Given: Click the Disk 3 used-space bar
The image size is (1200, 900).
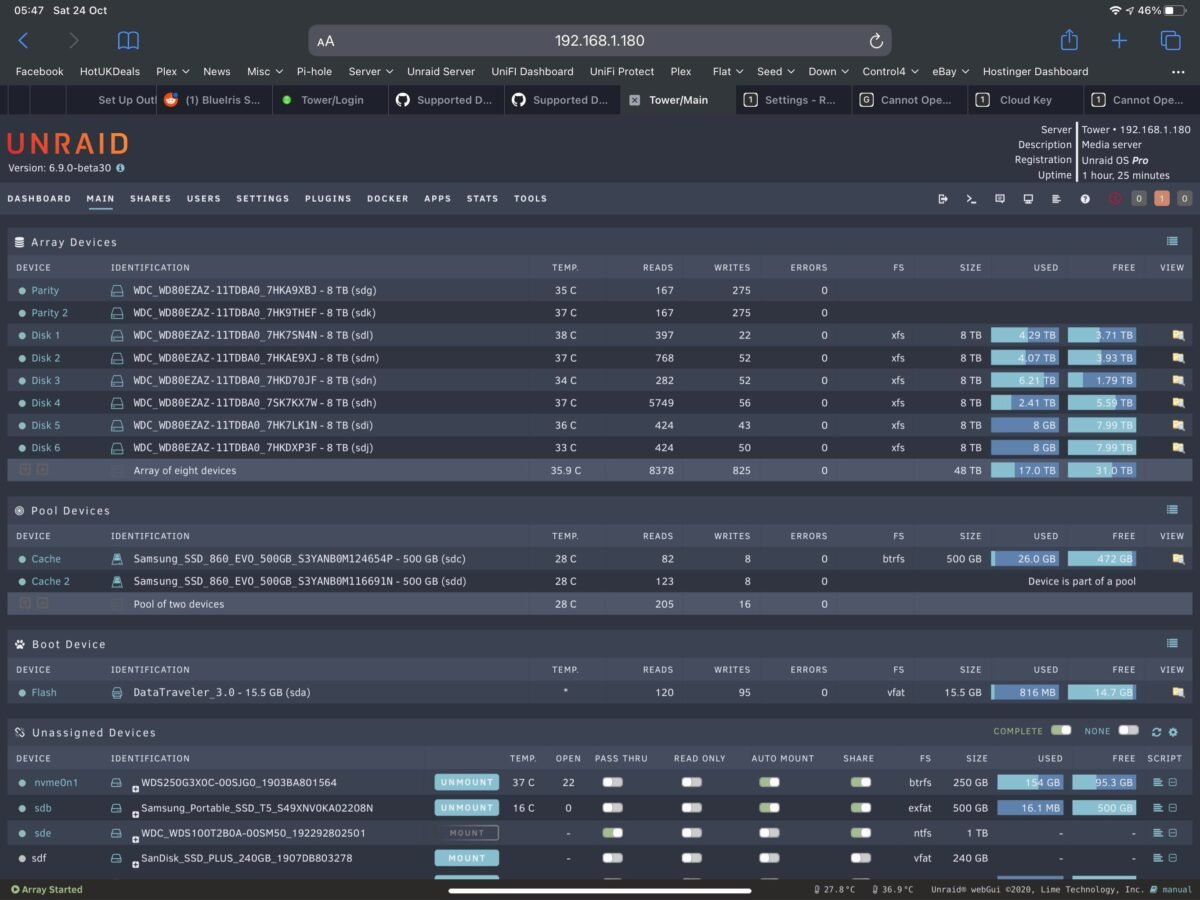Looking at the screenshot, I should [1025, 381].
